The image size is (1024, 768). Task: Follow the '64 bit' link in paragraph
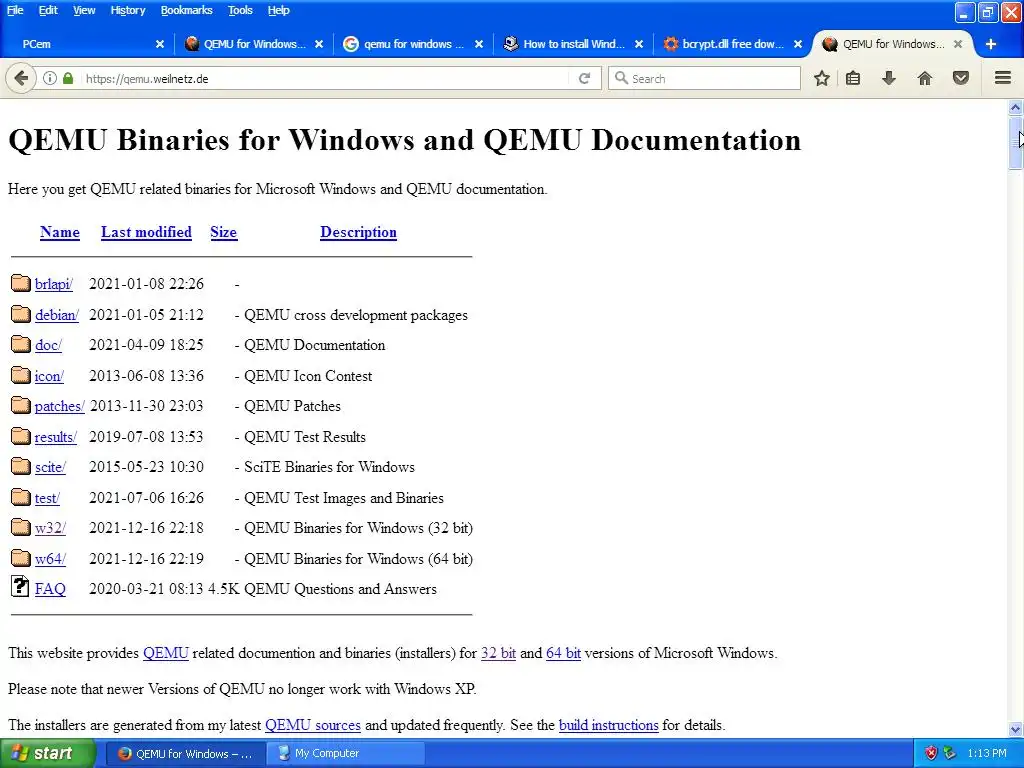tap(563, 653)
